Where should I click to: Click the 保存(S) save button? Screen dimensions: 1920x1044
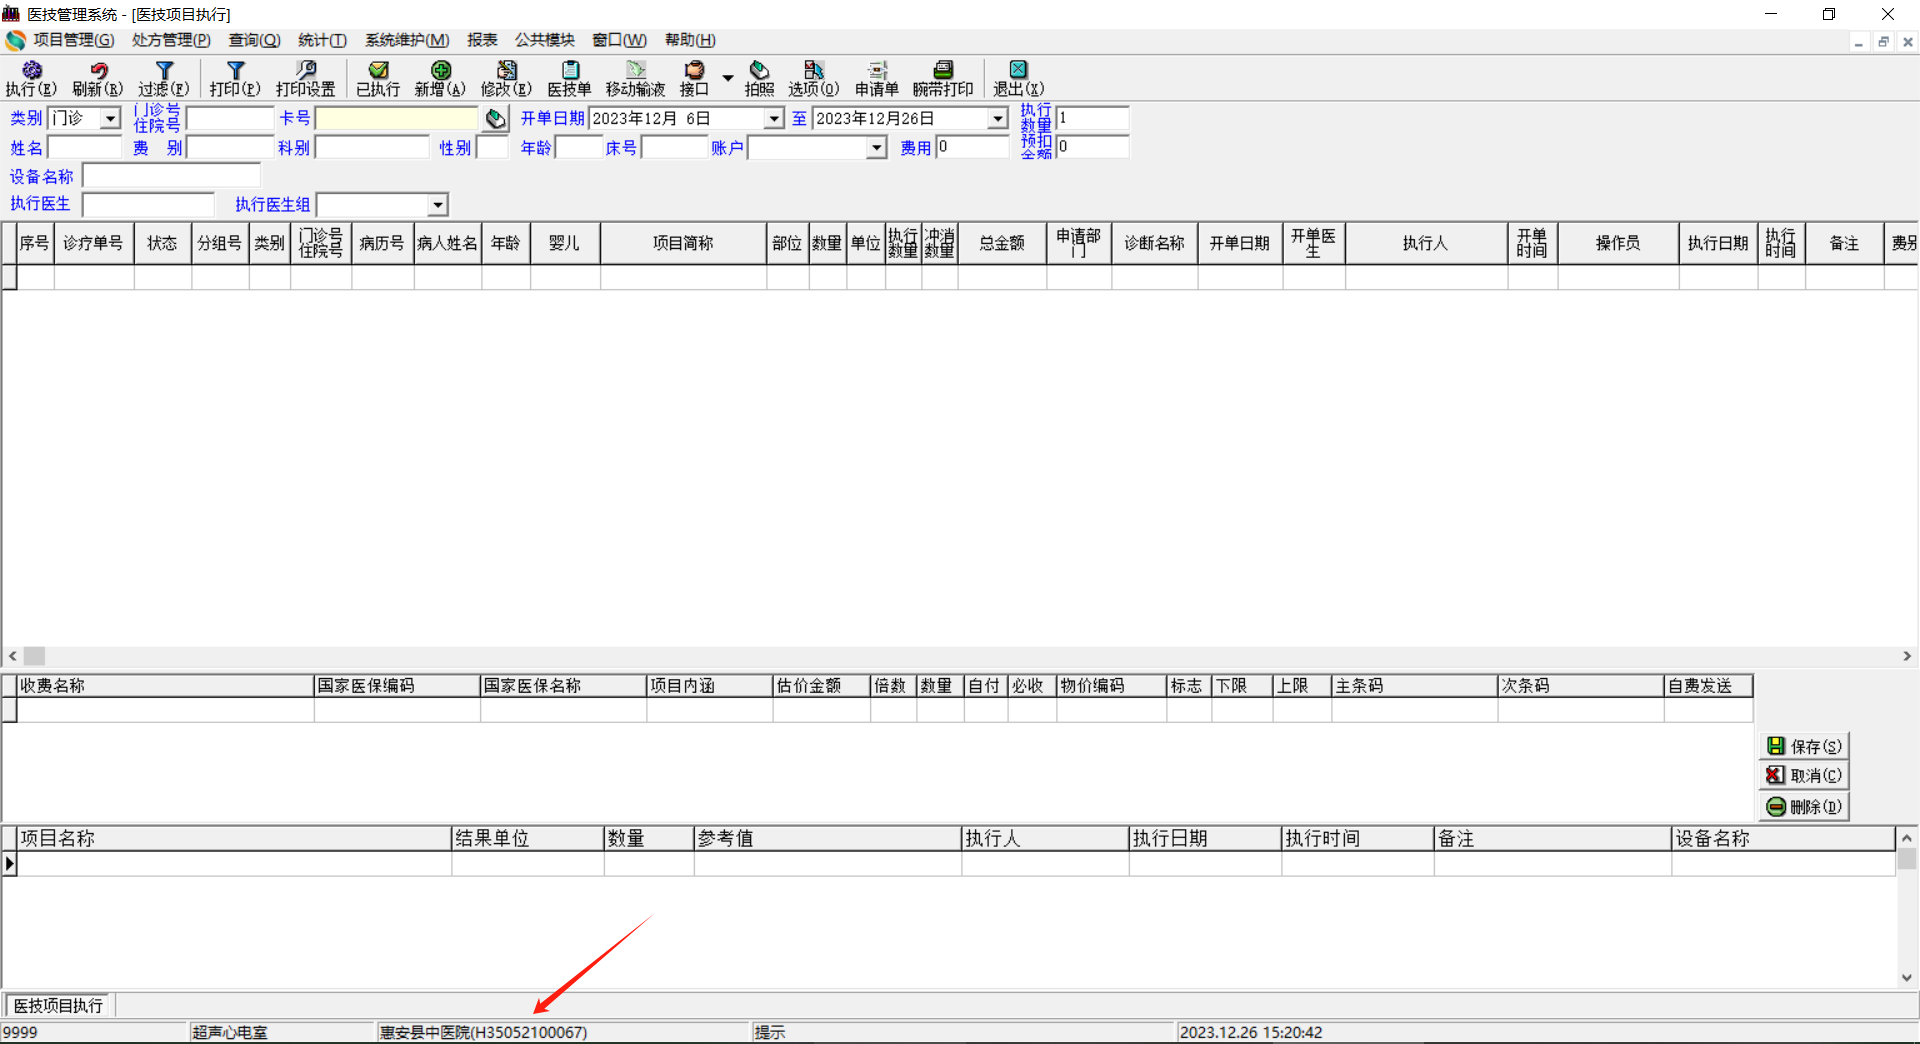(x=1804, y=746)
